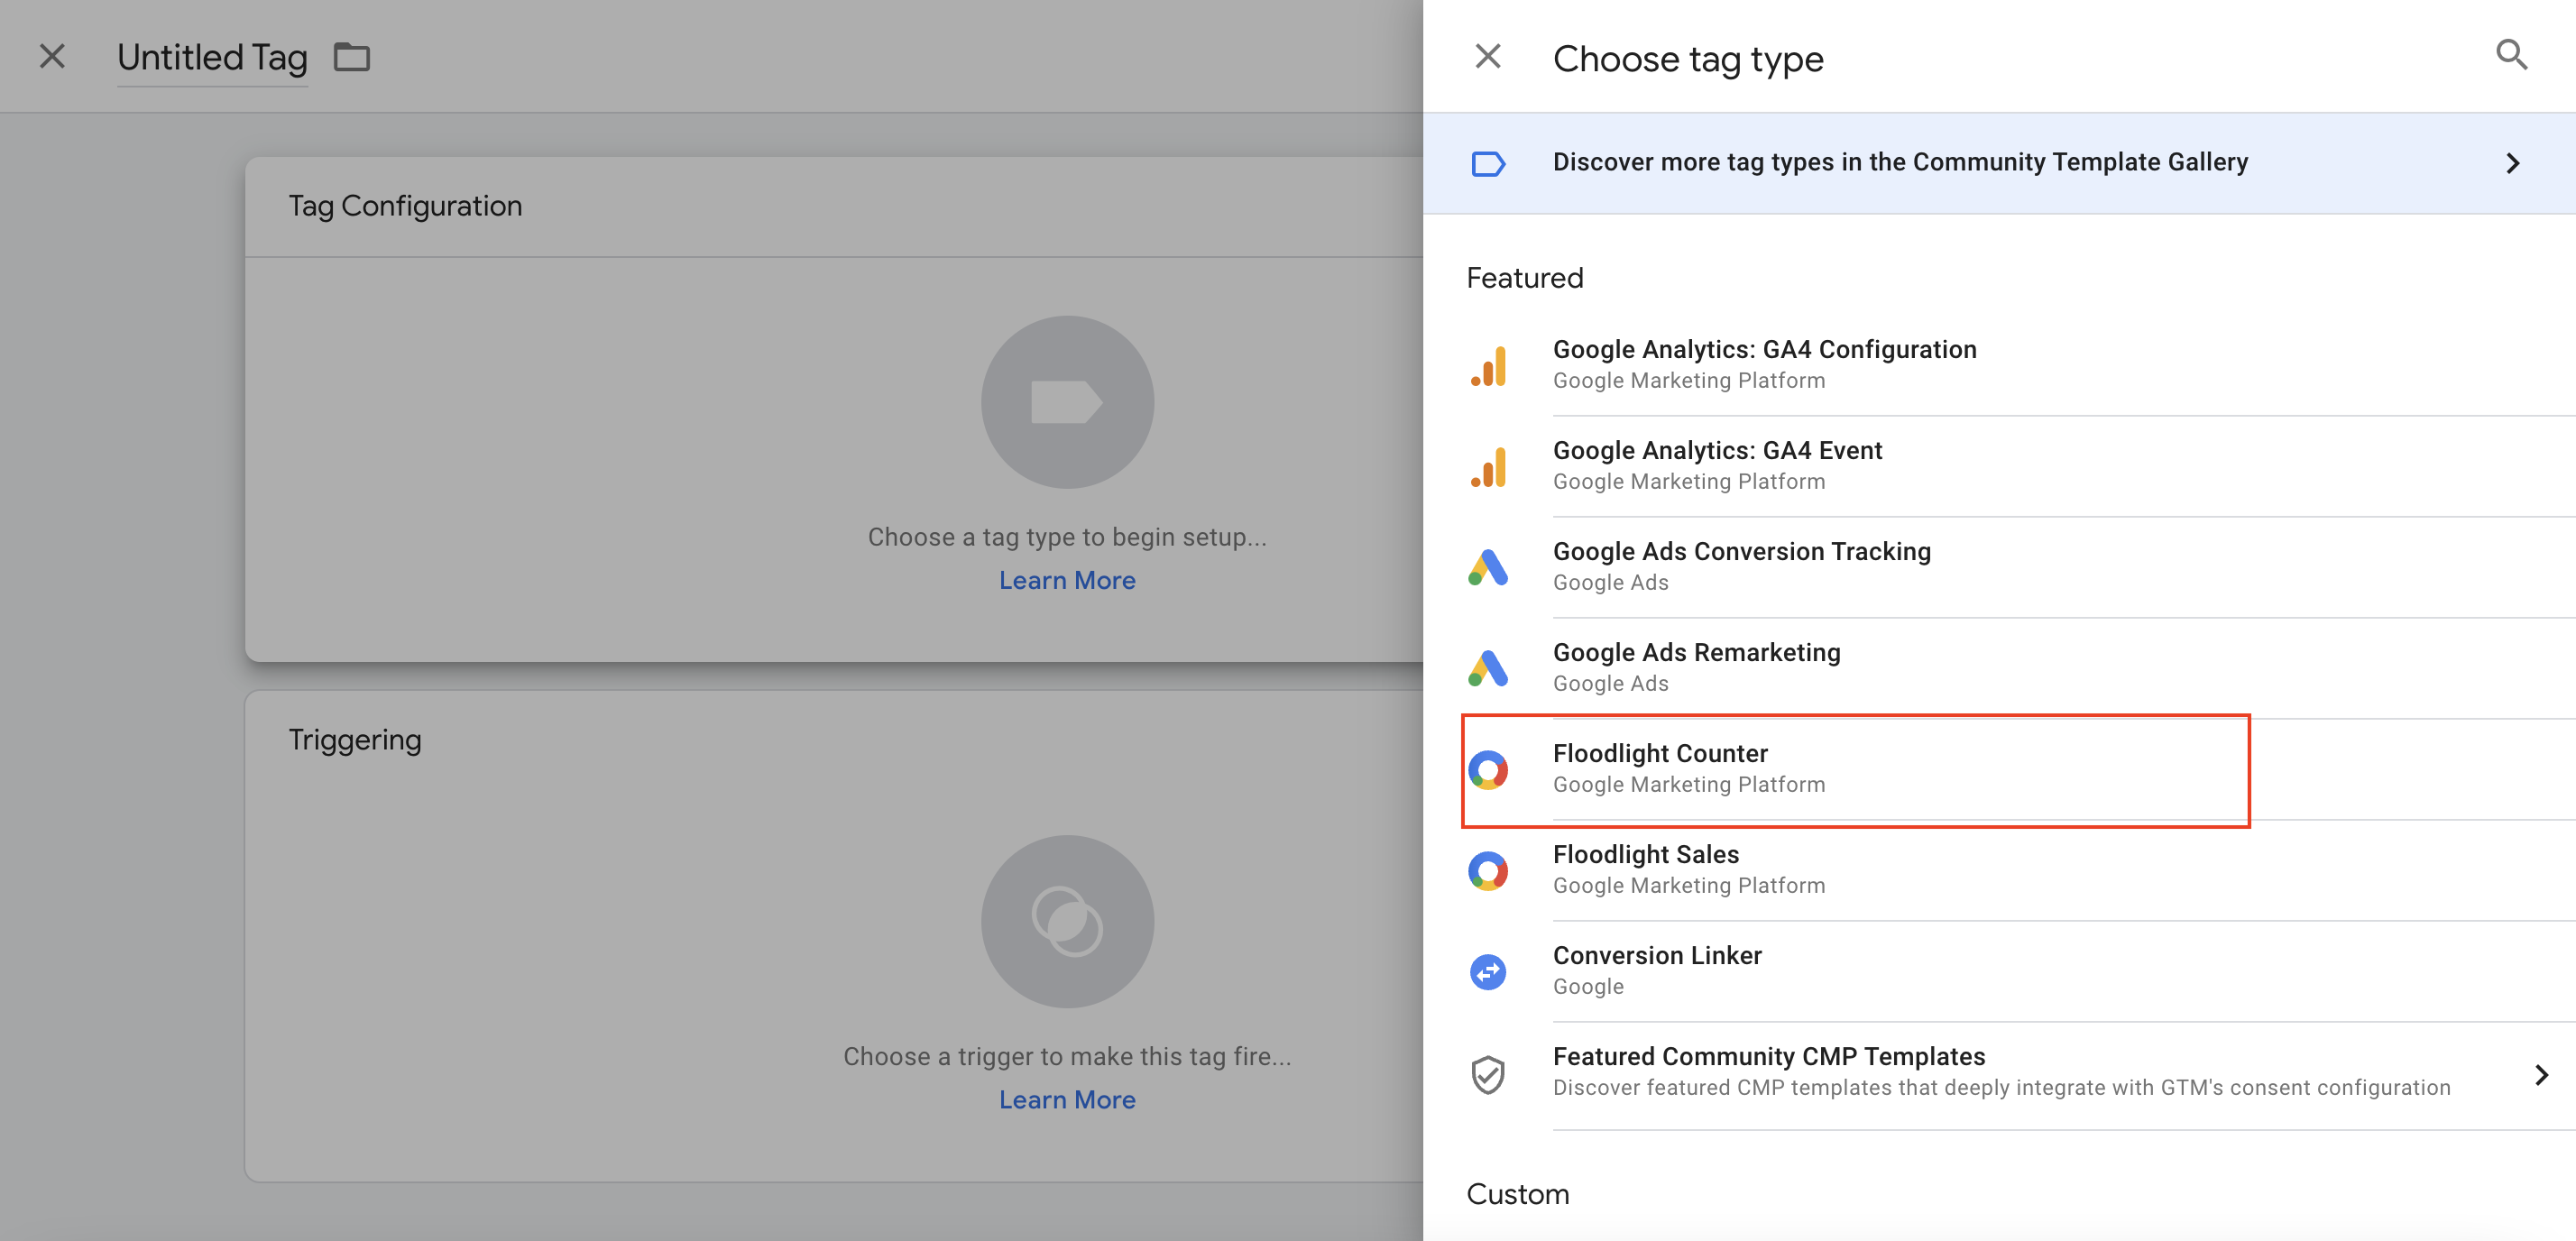
Task: Click the Conversion Linker icon
Action: tap(1488, 972)
